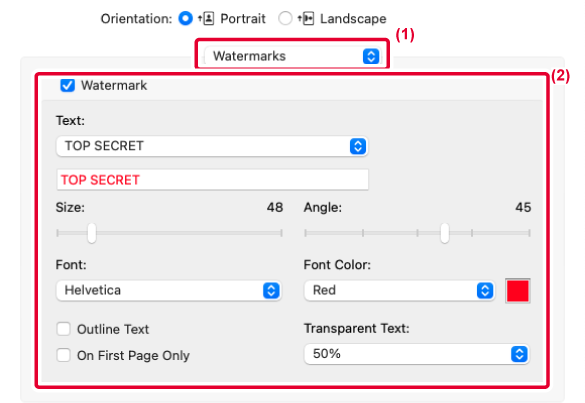Click the red font color swatch

click(x=518, y=291)
